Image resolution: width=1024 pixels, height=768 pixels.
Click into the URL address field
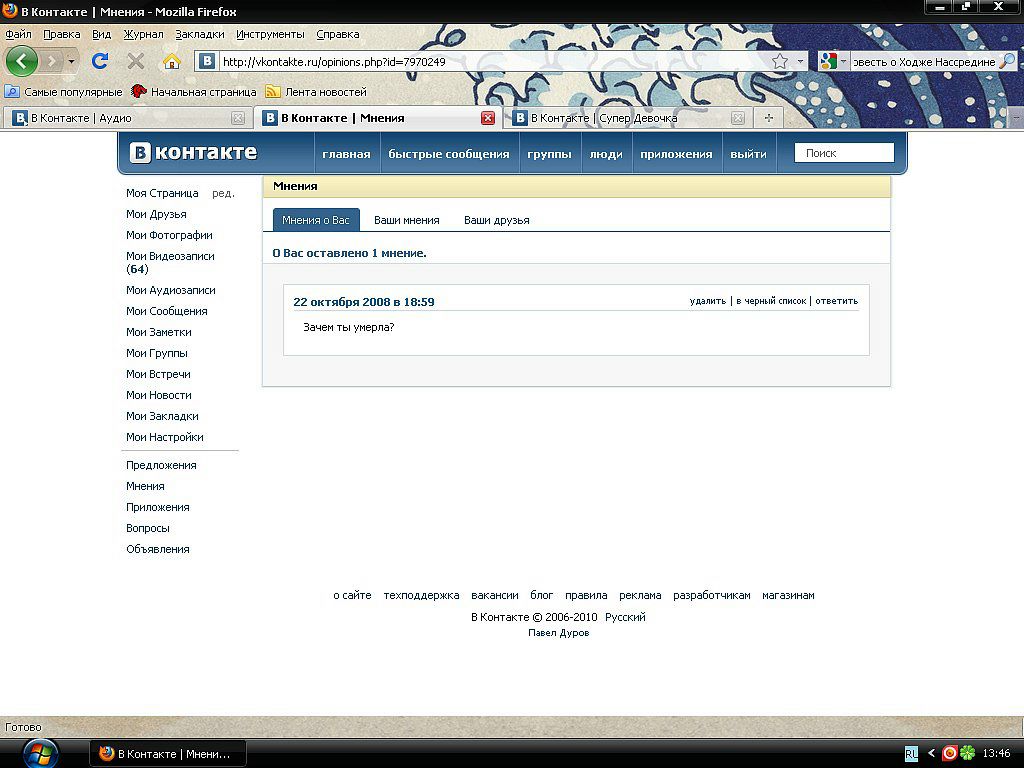[x=494, y=61]
